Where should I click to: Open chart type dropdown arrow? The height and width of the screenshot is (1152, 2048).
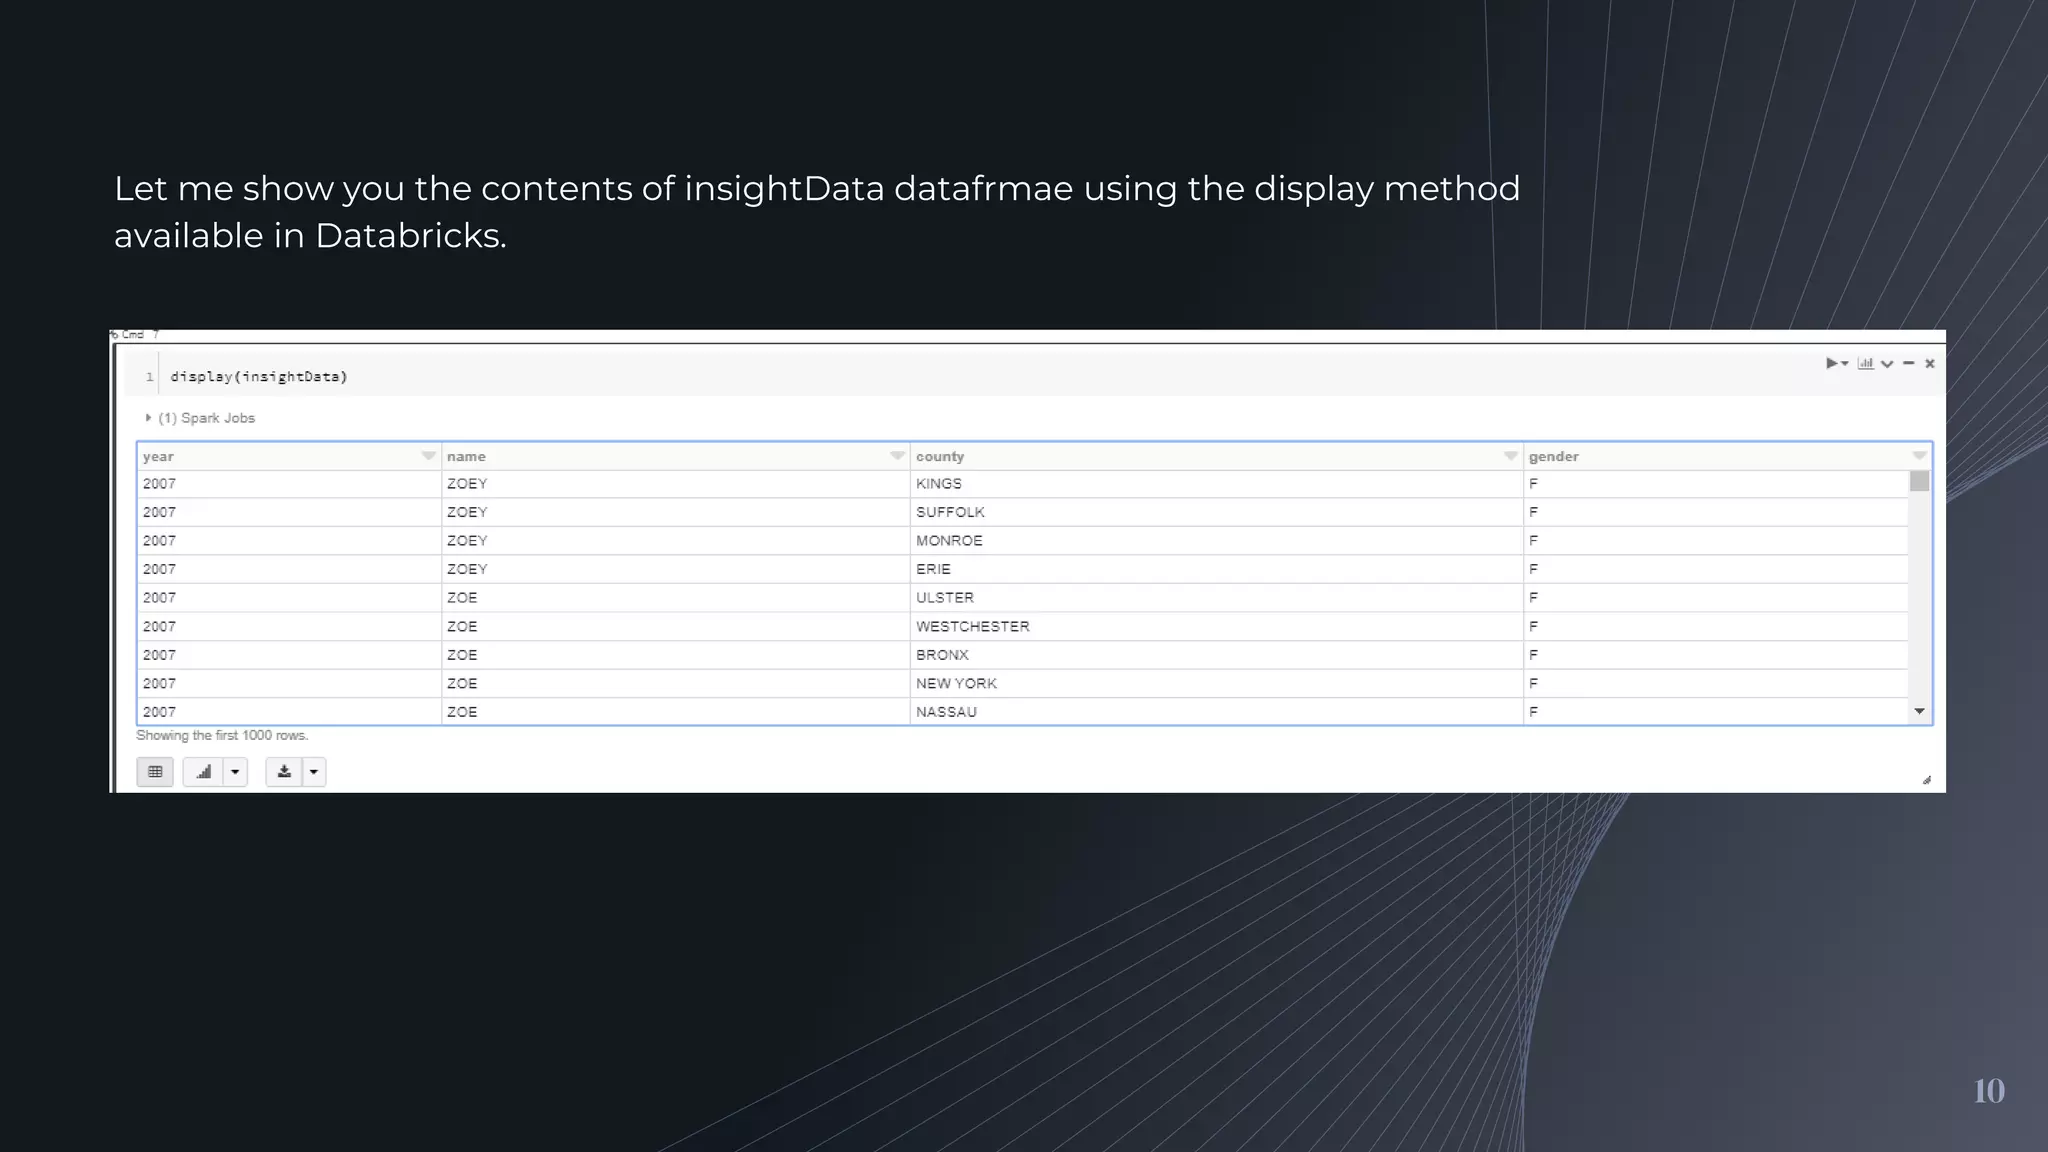[x=235, y=772]
